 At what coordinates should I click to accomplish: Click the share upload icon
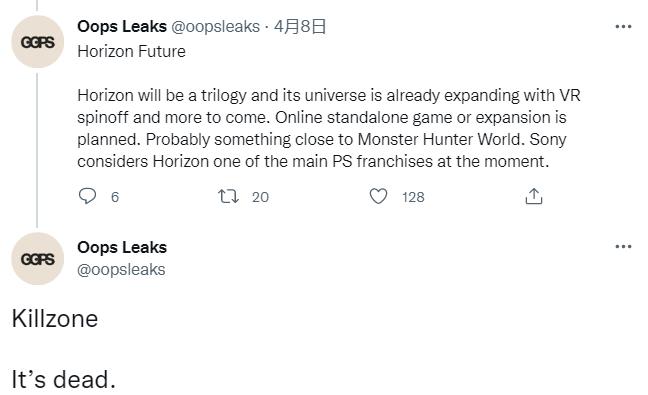click(534, 196)
